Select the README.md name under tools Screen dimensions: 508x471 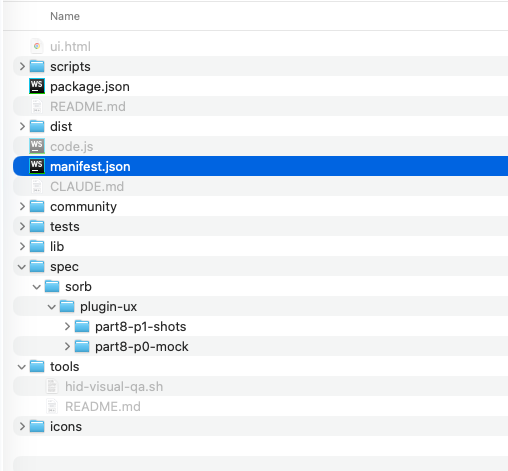pos(103,407)
